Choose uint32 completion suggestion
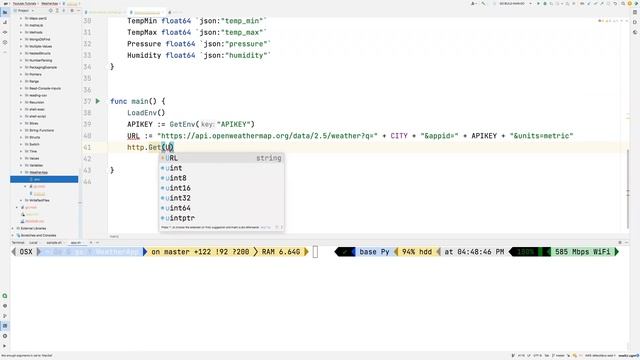The height and width of the screenshot is (360, 640). (x=221, y=198)
